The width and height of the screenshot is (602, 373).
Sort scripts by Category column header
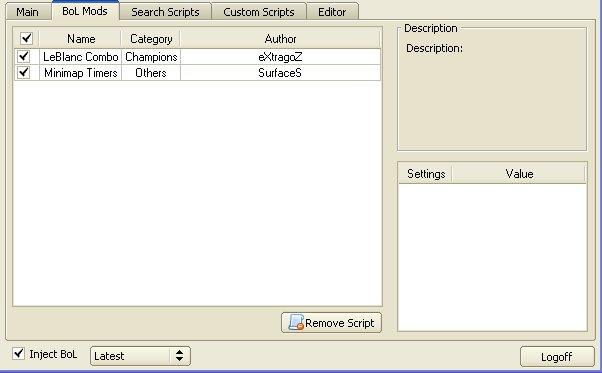point(151,39)
